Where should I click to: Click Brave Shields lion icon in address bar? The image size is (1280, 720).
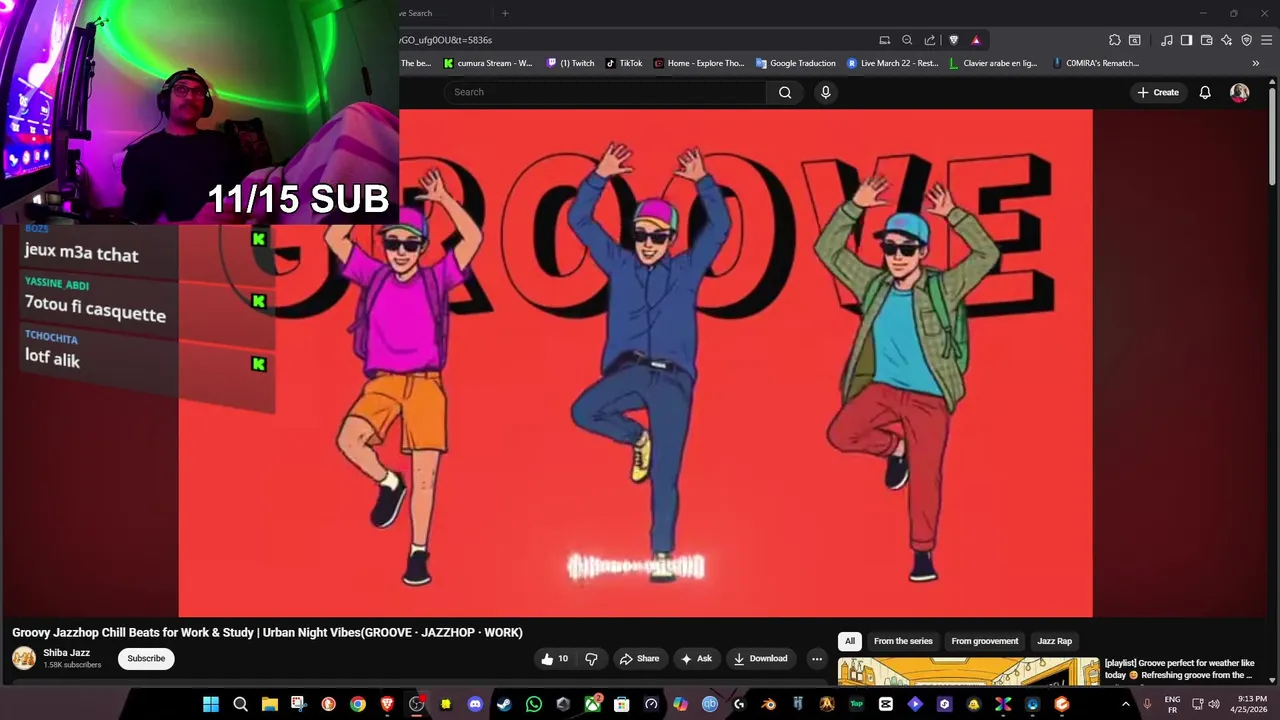953,40
